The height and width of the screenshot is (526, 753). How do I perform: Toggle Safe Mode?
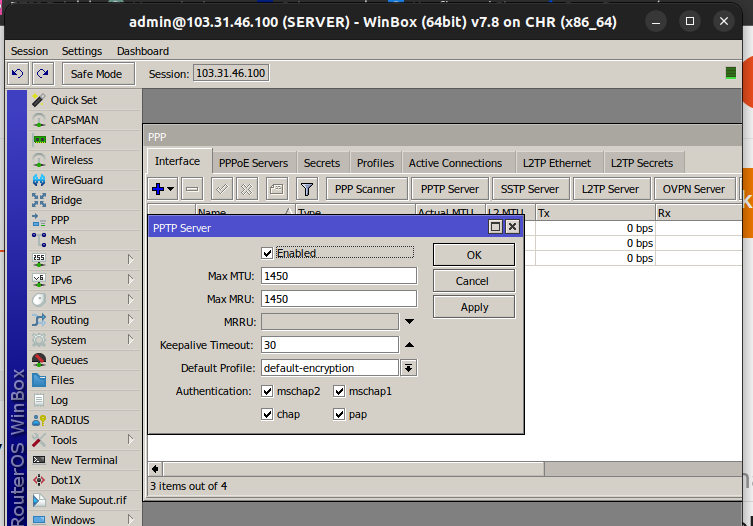[x=97, y=74]
